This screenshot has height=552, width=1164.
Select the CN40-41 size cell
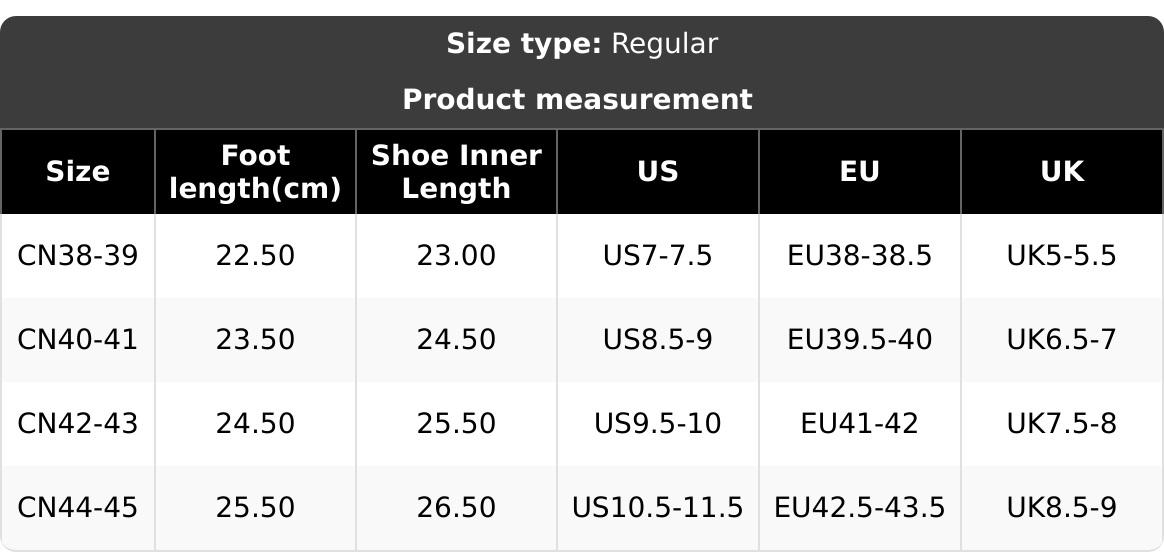[78, 340]
